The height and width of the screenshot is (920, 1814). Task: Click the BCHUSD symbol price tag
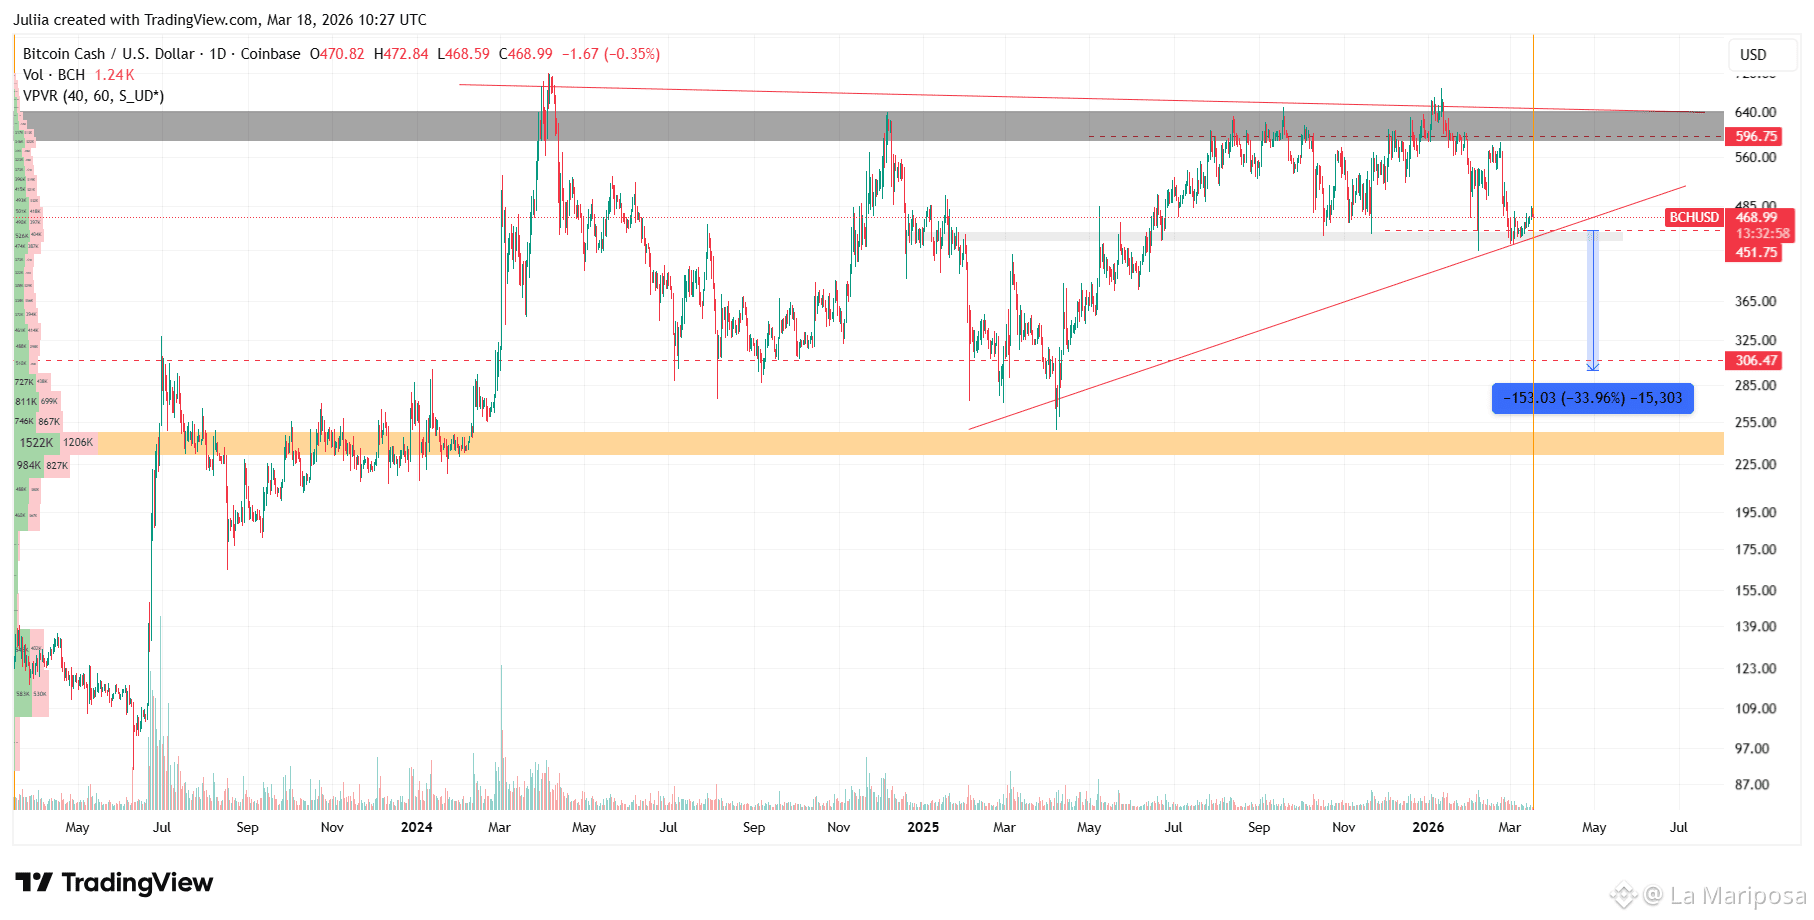(x=1694, y=217)
